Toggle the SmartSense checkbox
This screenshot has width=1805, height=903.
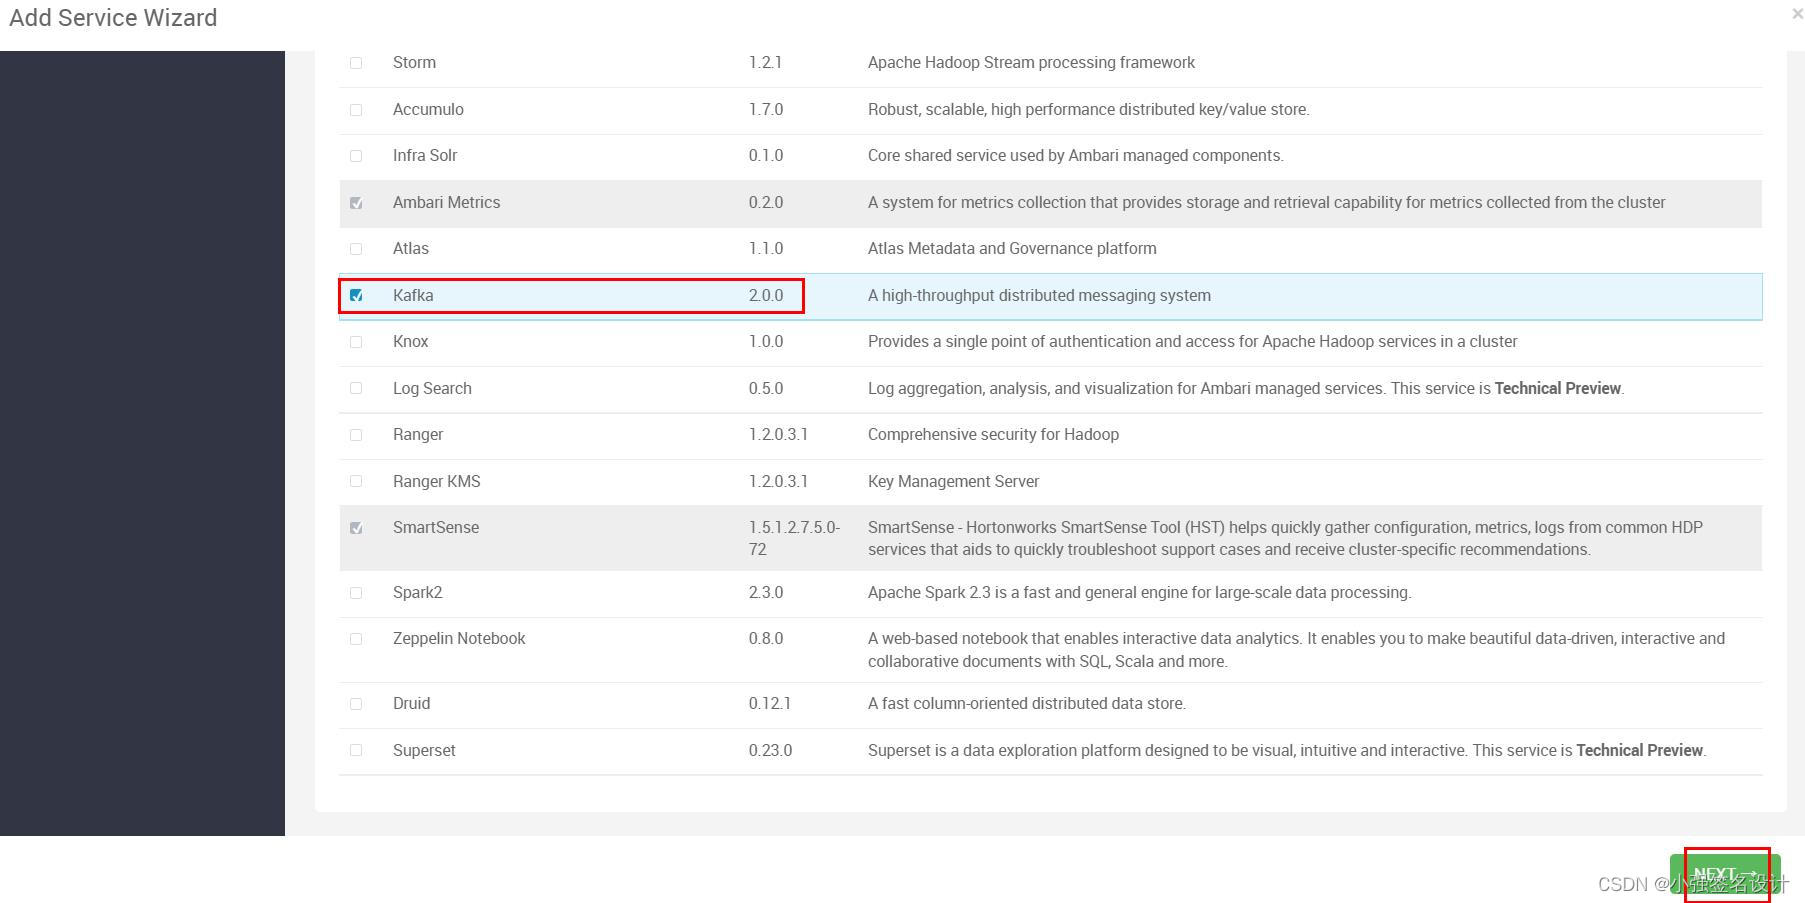point(356,528)
